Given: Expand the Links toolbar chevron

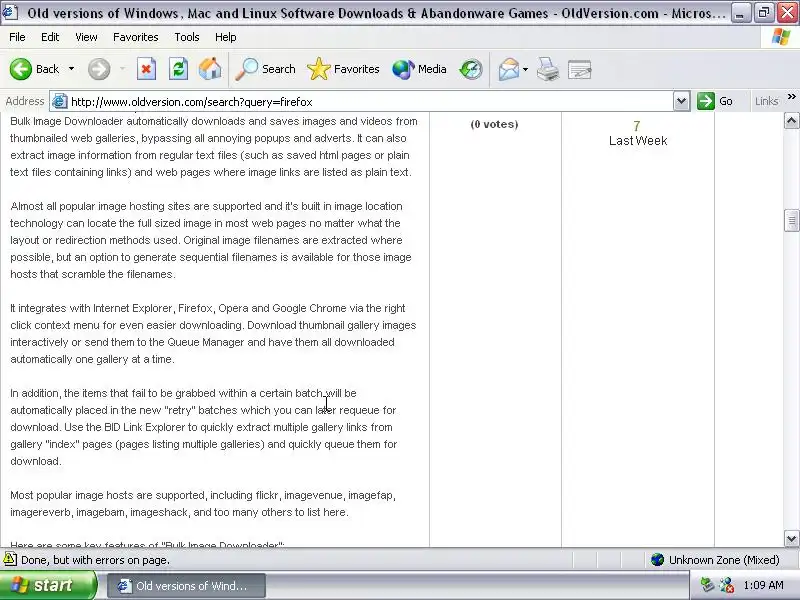Looking at the screenshot, I should (791, 97).
